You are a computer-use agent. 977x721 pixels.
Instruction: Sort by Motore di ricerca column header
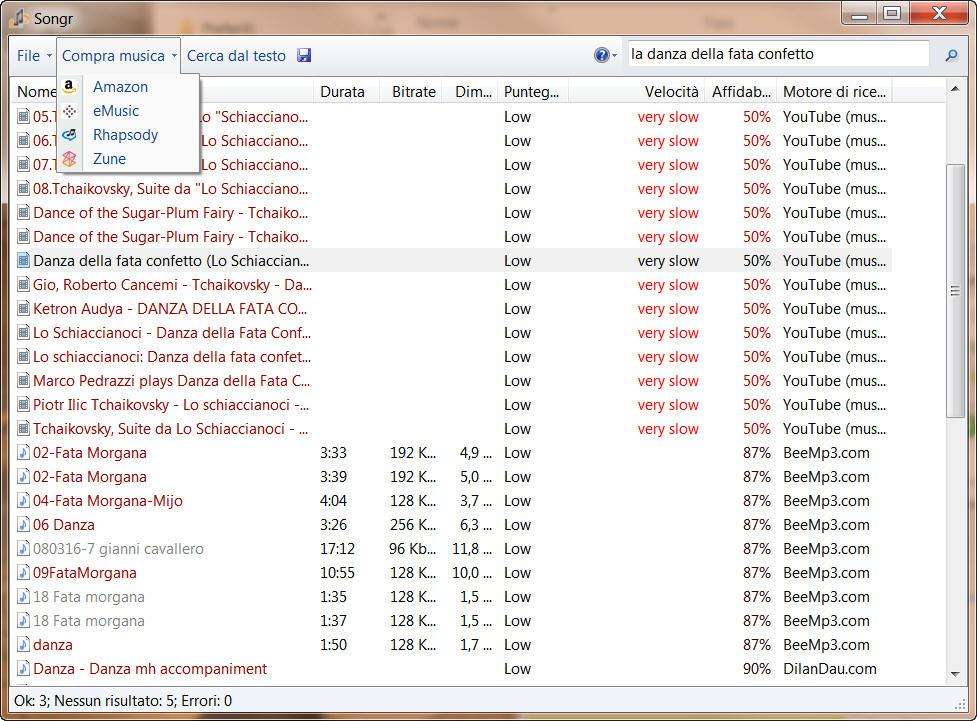[834, 92]
